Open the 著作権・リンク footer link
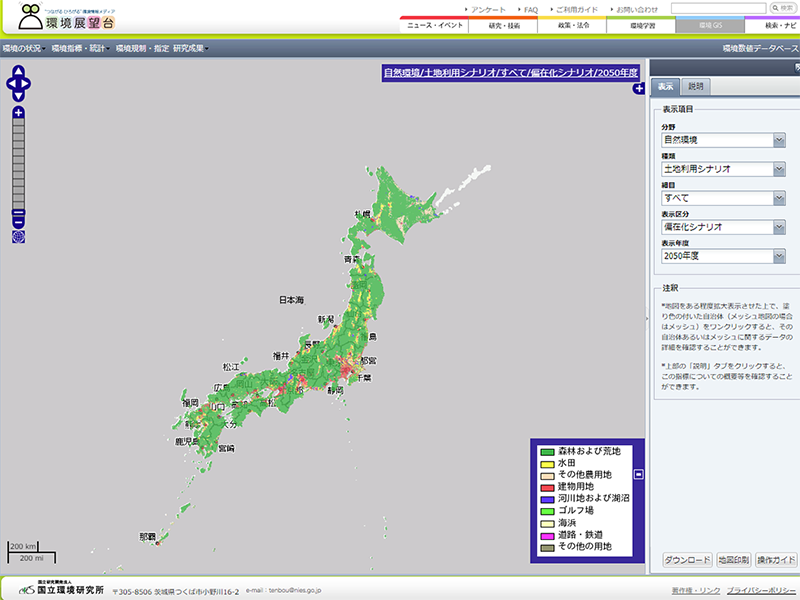 click(x=695, y=590)
